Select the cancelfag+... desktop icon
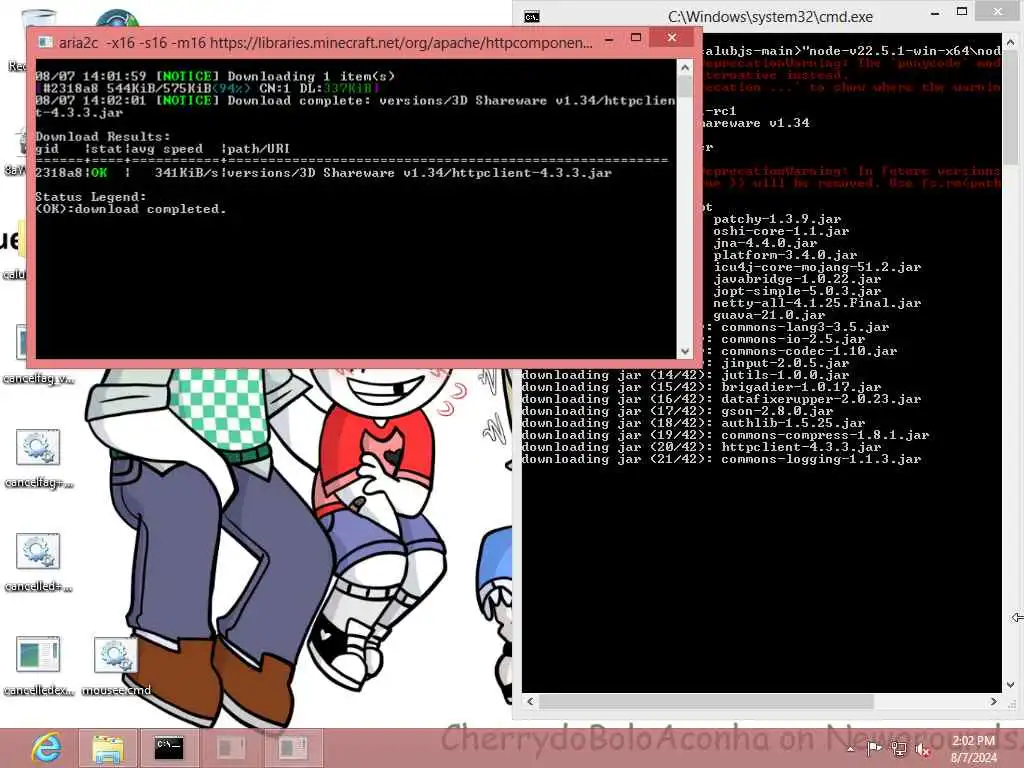1024x768 pixels. point(39,459)
